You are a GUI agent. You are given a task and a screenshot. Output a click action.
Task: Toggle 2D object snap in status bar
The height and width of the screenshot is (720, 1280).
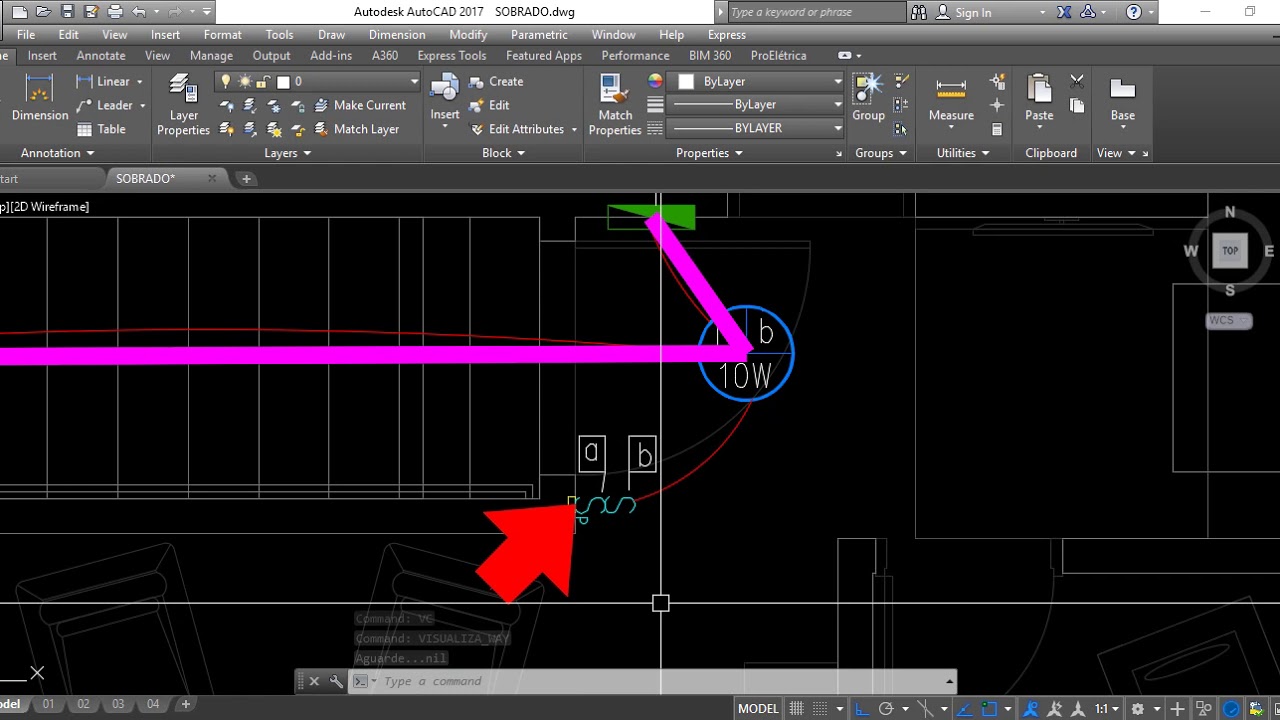tap(989, 708)
